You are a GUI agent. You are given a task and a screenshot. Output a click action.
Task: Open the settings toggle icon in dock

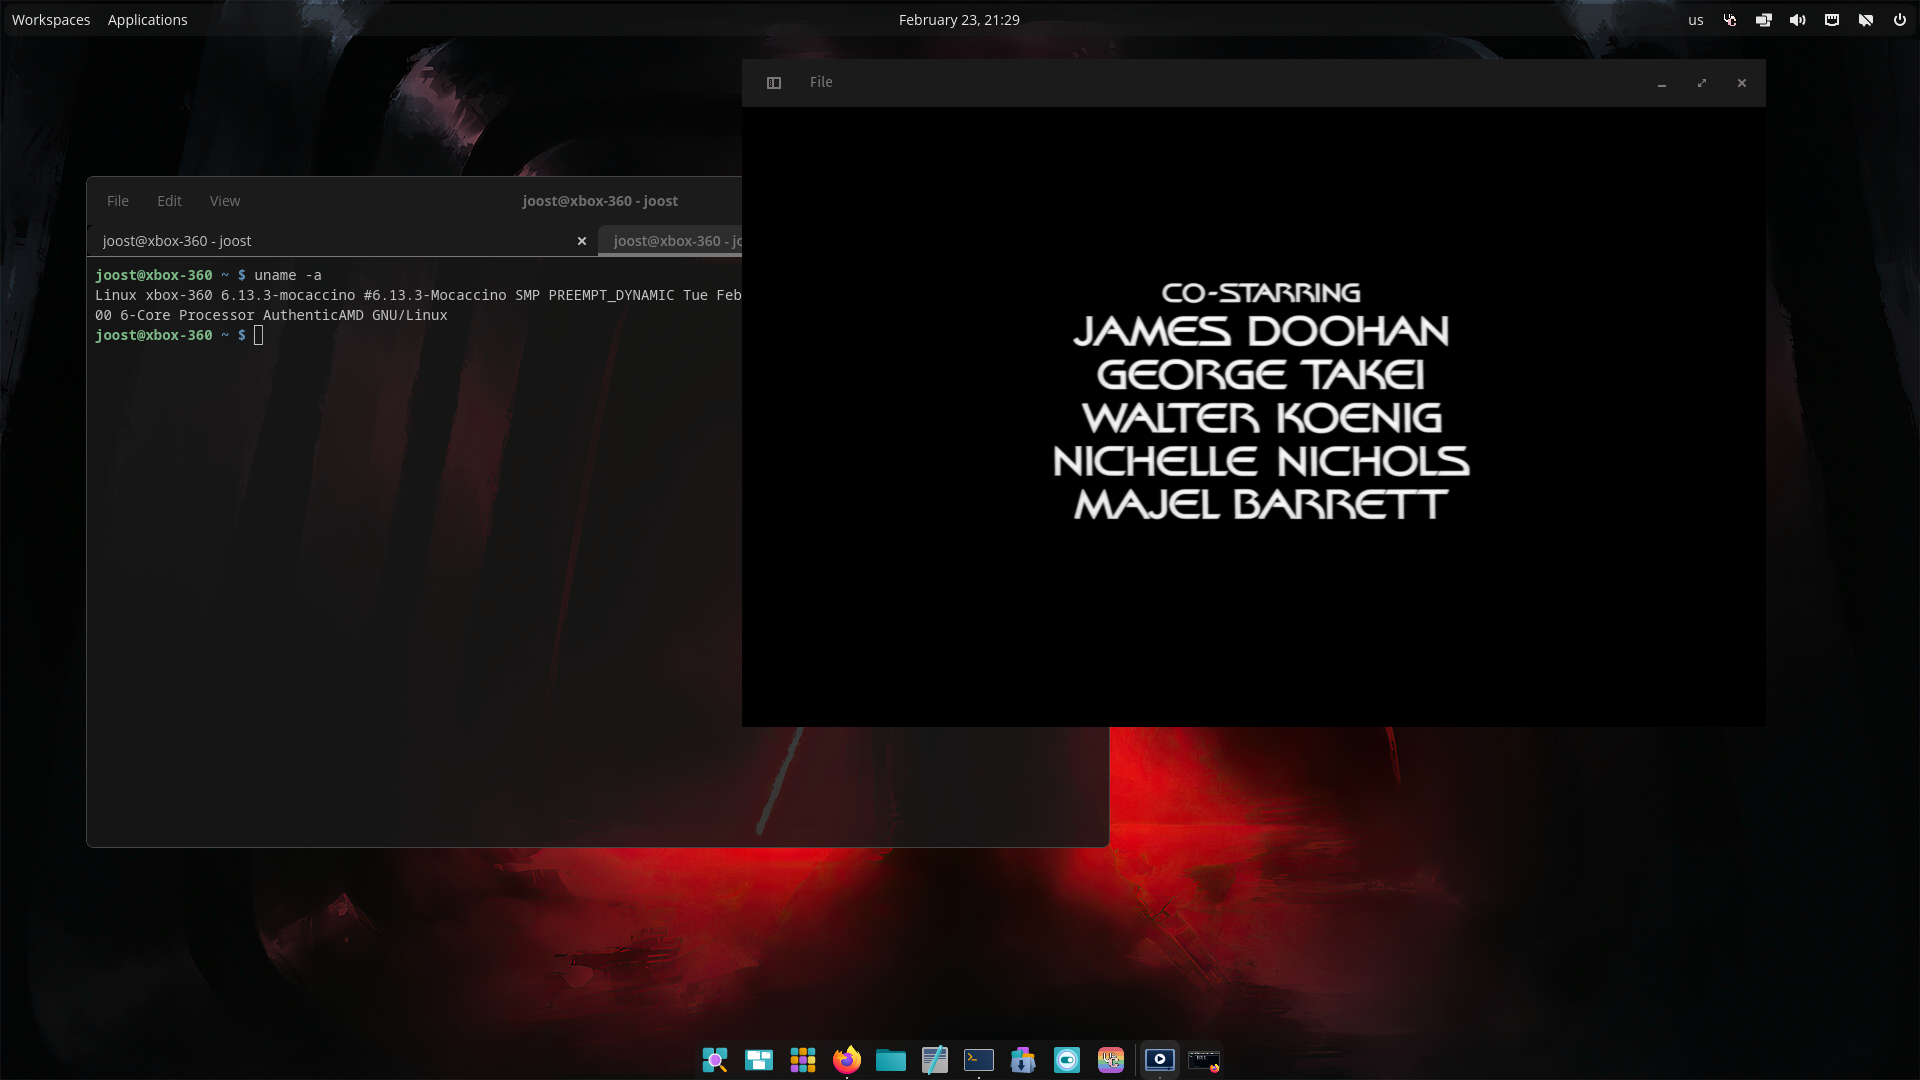click(1067, 1060)
